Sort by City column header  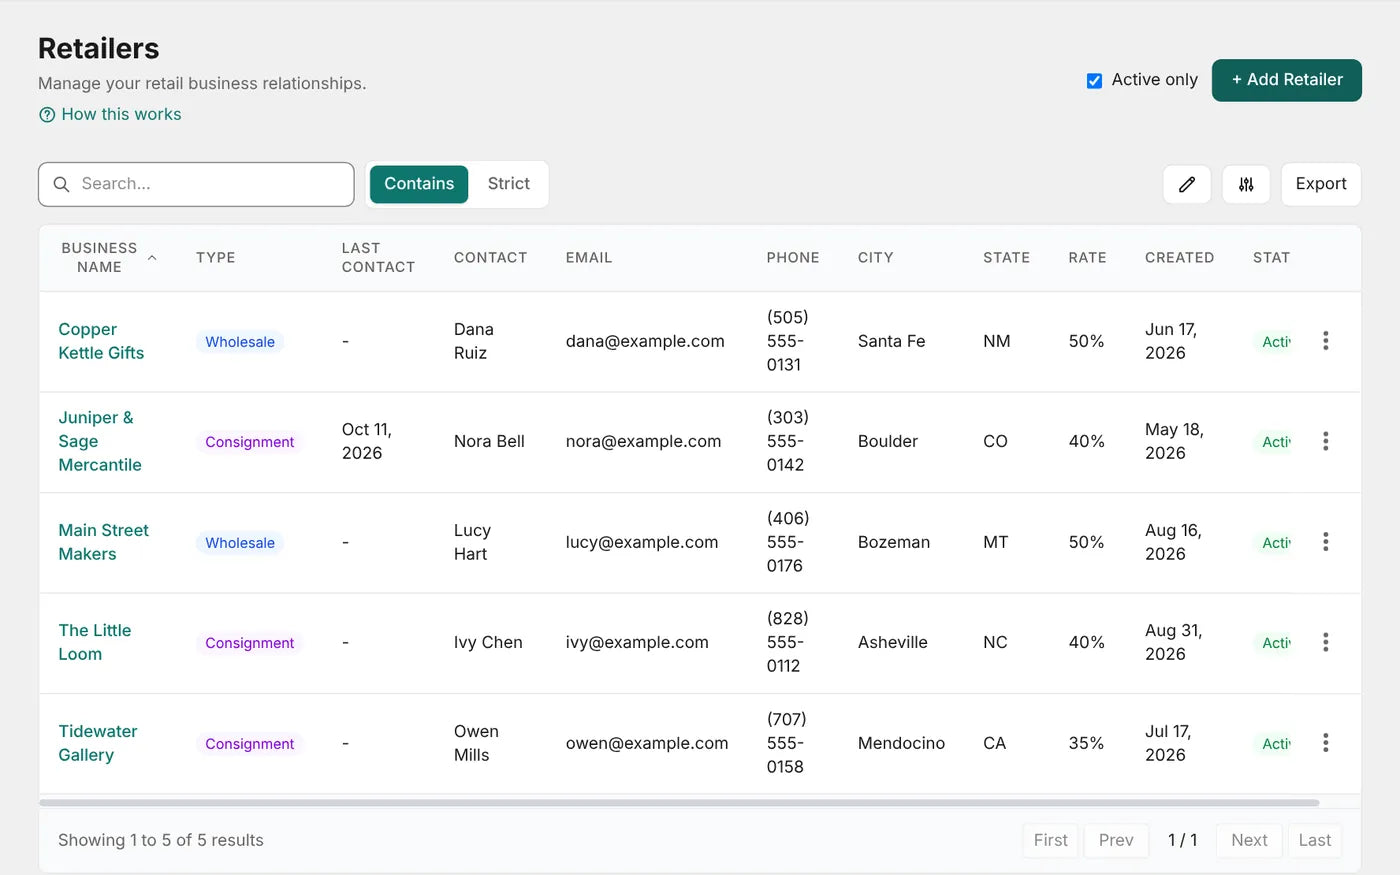point(876,258)
